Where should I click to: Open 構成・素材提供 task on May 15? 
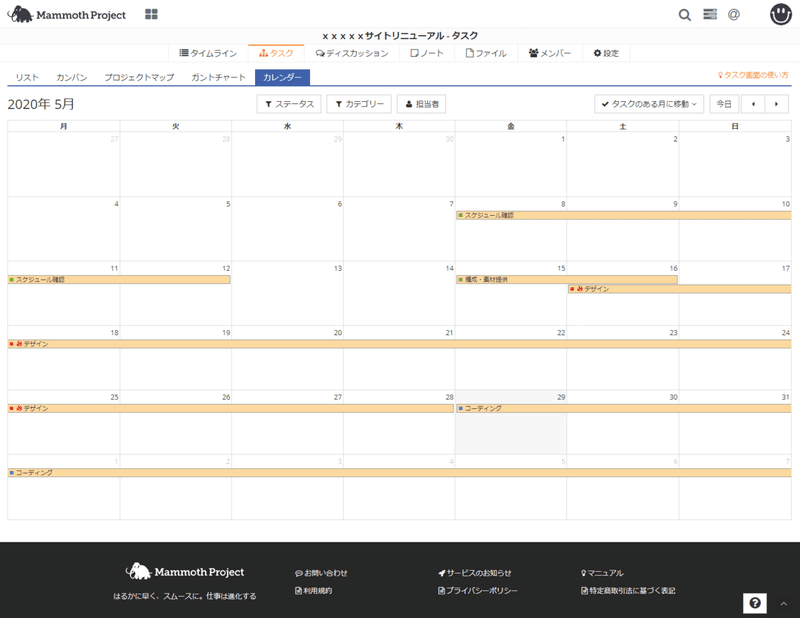(567, 280)
